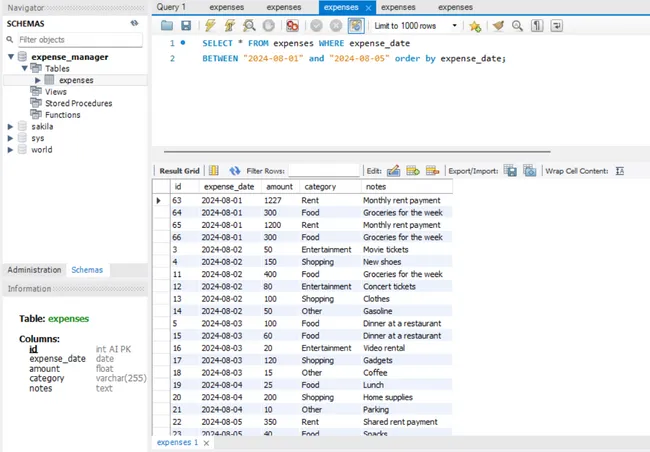
Task: Close the expenses 1 result tab
Action: point(206,443)
